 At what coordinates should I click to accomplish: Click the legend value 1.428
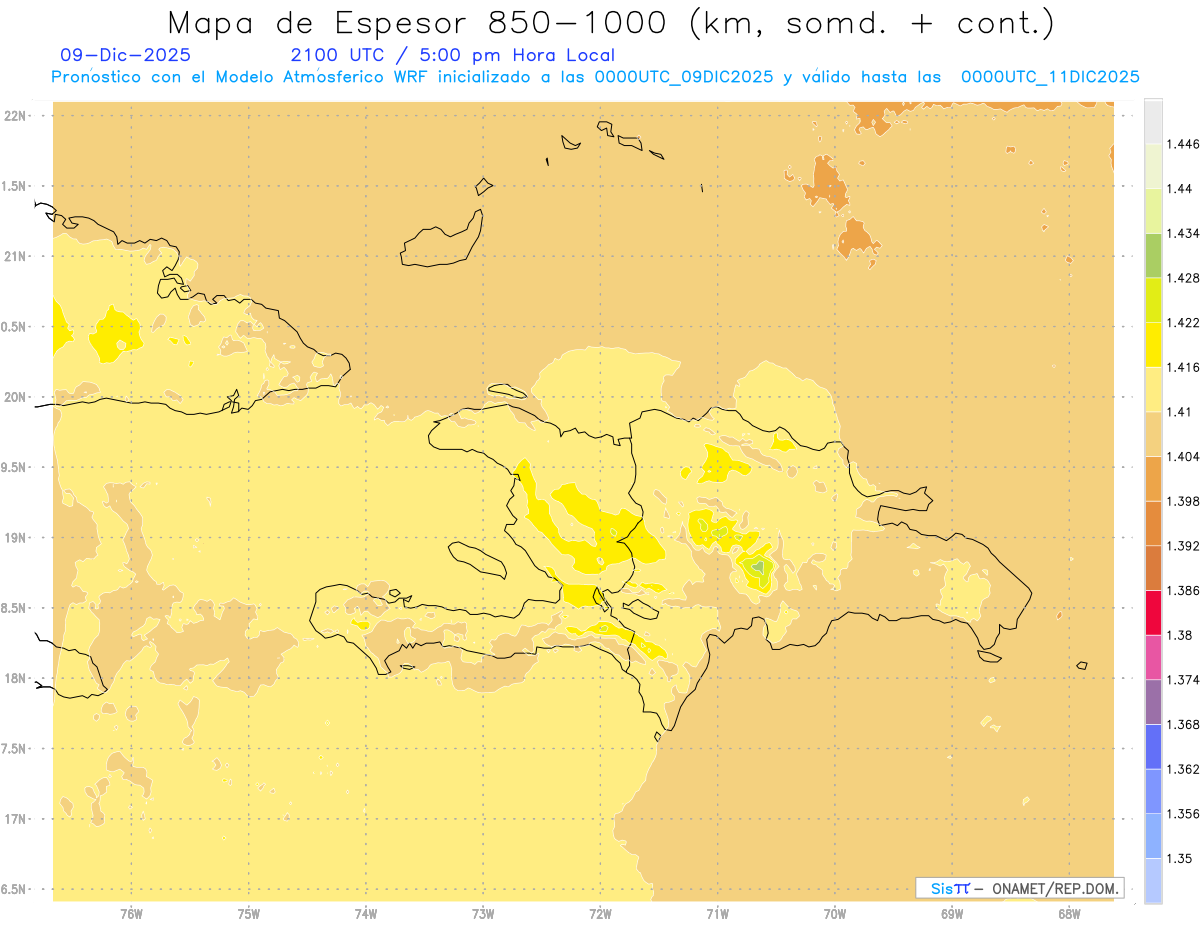tap(1184, 278)
